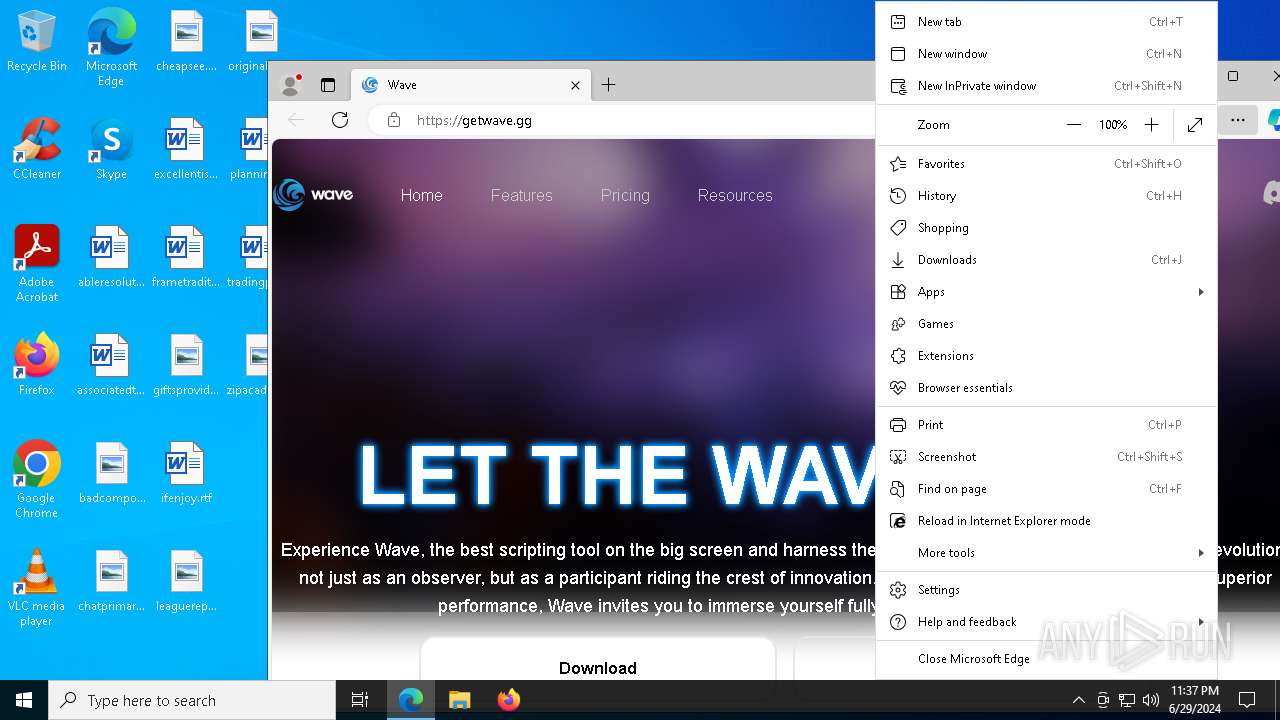Select Find on page
The height and width of the screenshot is (720, 1280).
[x=1046, y=489]
